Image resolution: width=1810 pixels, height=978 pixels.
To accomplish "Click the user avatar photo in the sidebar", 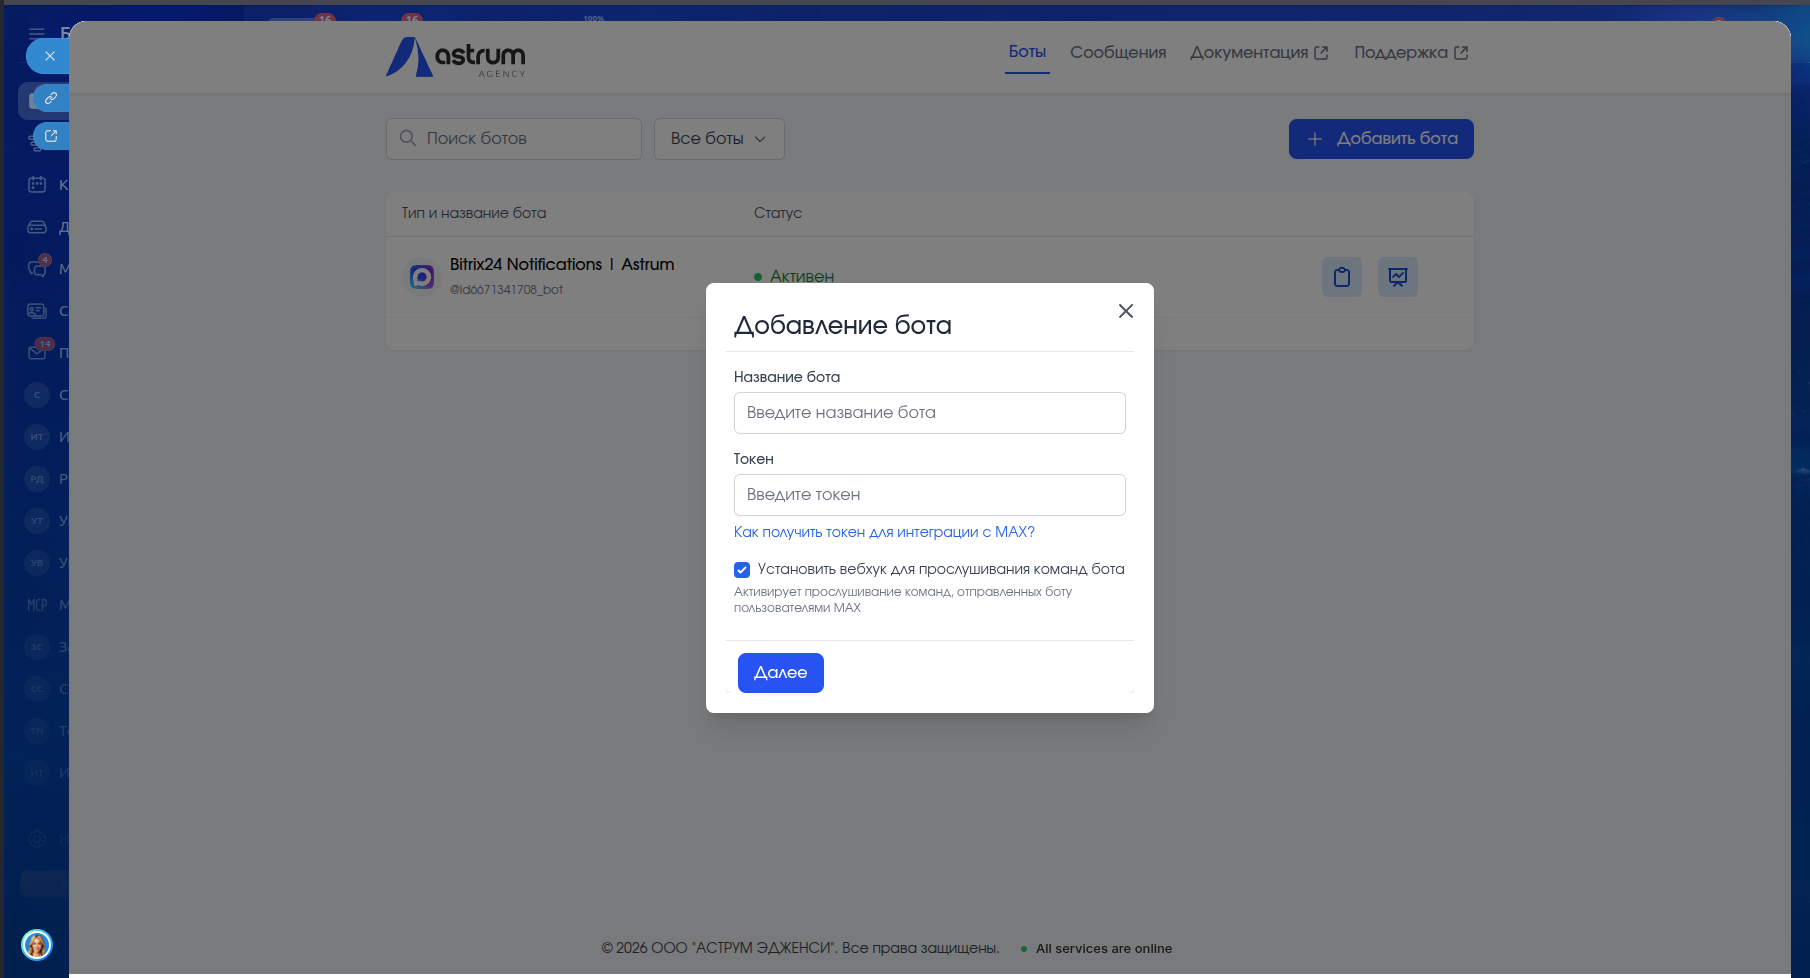I will click(37, 945).
